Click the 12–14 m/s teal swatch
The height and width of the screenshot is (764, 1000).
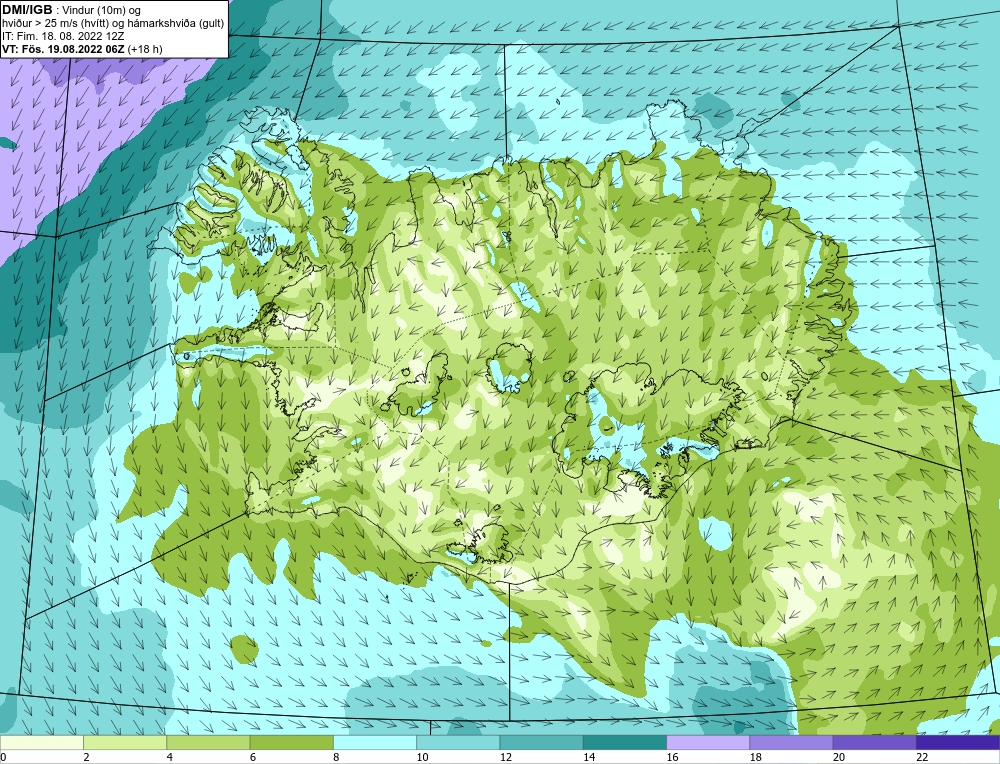541,742
